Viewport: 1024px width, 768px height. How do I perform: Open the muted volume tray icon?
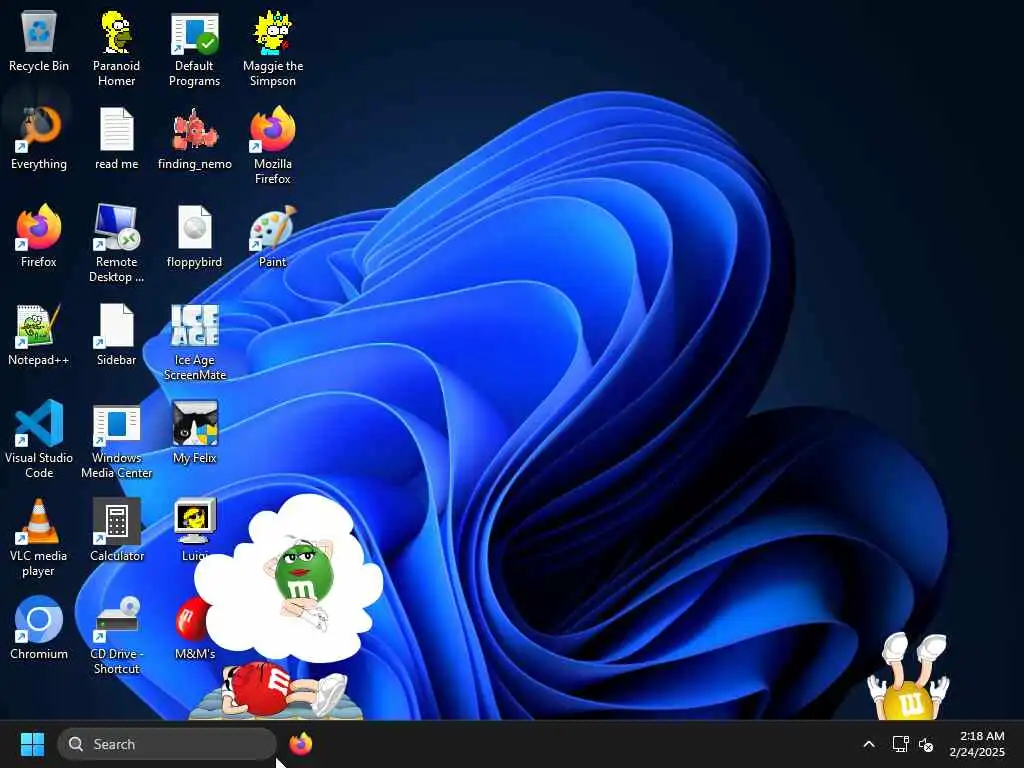(x=925, y=744)
